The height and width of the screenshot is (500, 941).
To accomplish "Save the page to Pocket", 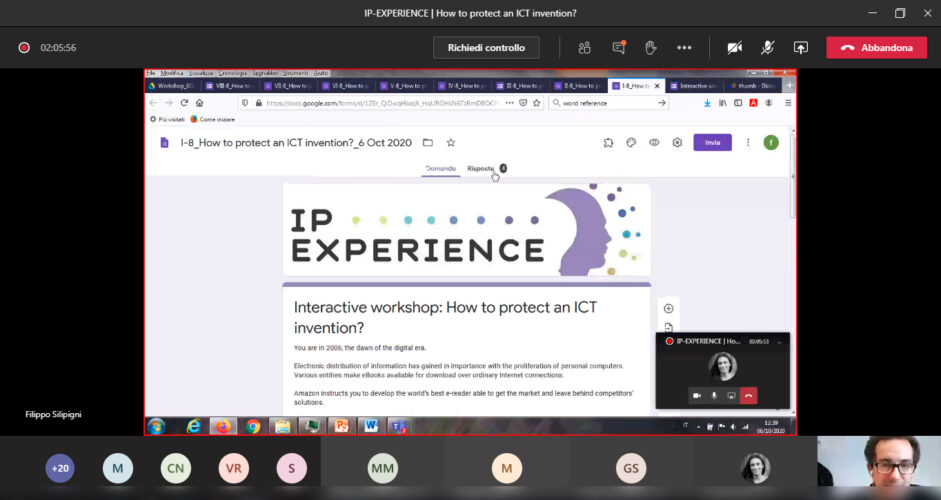I will 523,103.
